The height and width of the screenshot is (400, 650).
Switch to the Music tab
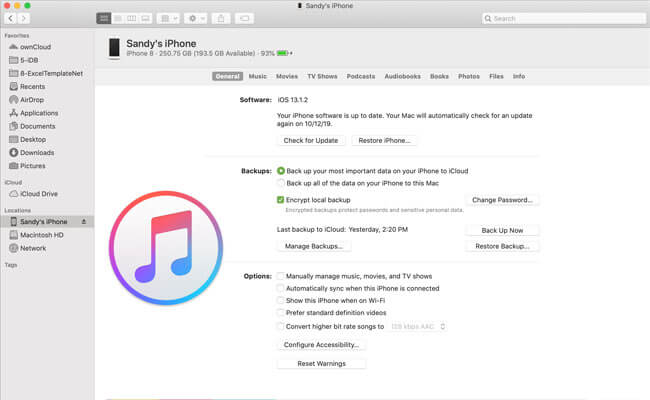click(x=258, y=76)
